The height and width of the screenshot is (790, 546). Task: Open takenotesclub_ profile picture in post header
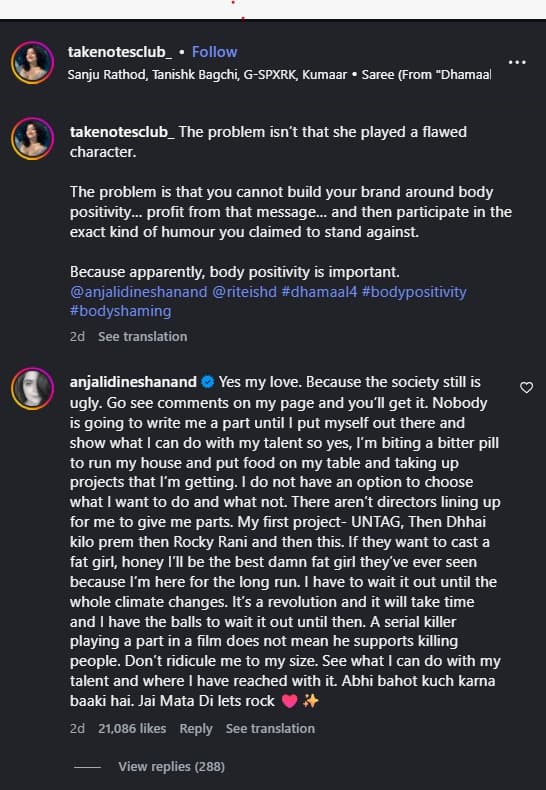point(32,62)
